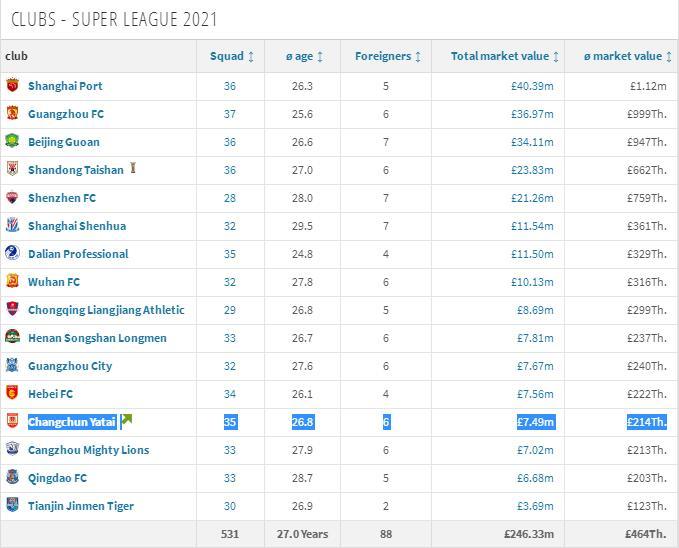Click the Qingdao FC club crest
This screenshot has height=548, width=679.
[x=12, y=477]
